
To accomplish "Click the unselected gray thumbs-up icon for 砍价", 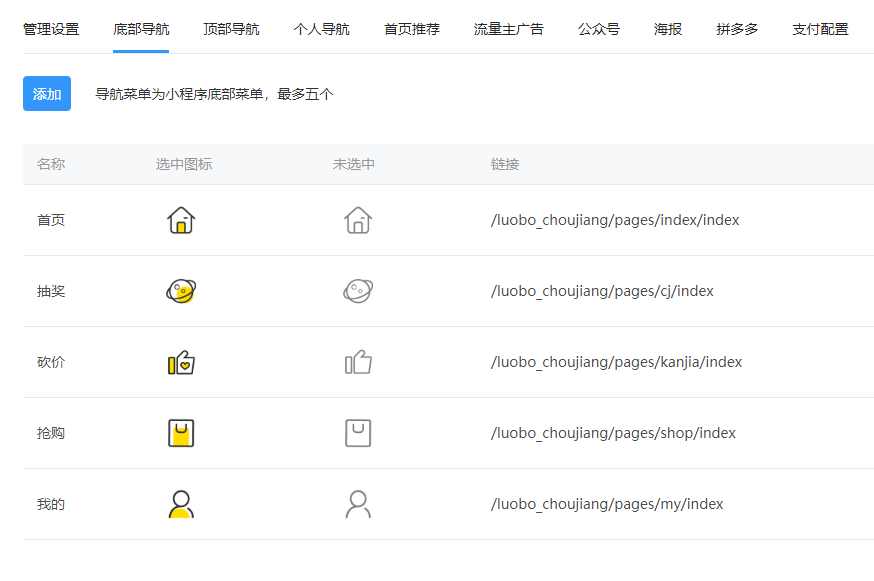I will click(358, 362).
